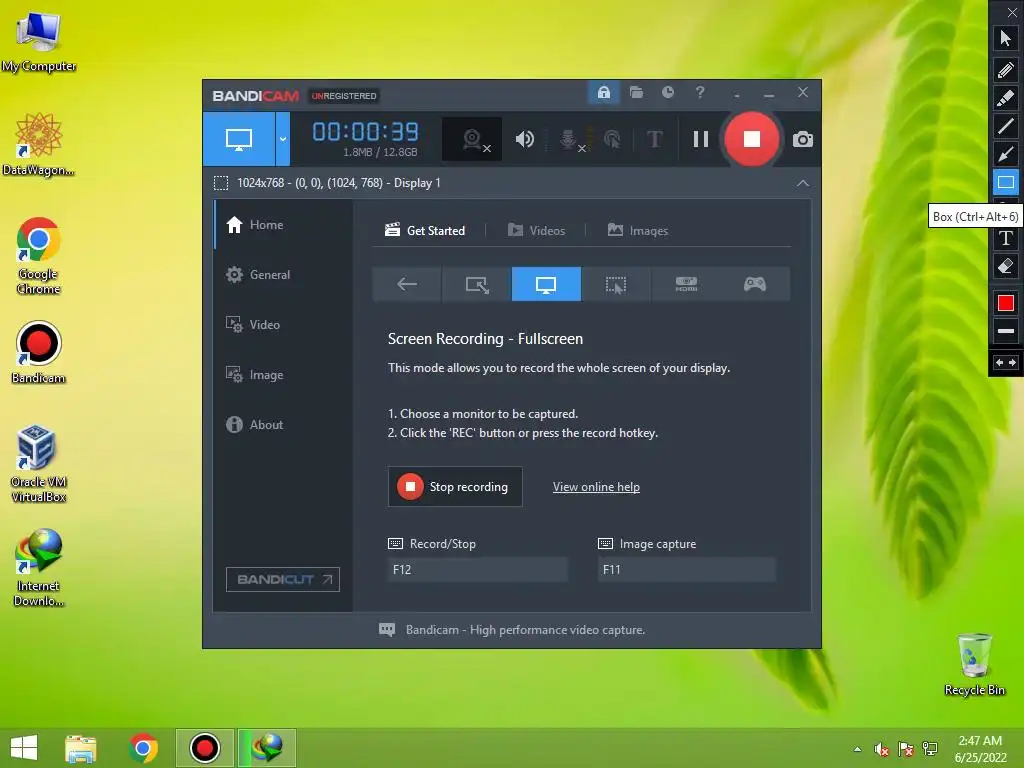1024x768 pixels.
Task: Open the scheduled recording clock icon
Action: click(667, 93)
